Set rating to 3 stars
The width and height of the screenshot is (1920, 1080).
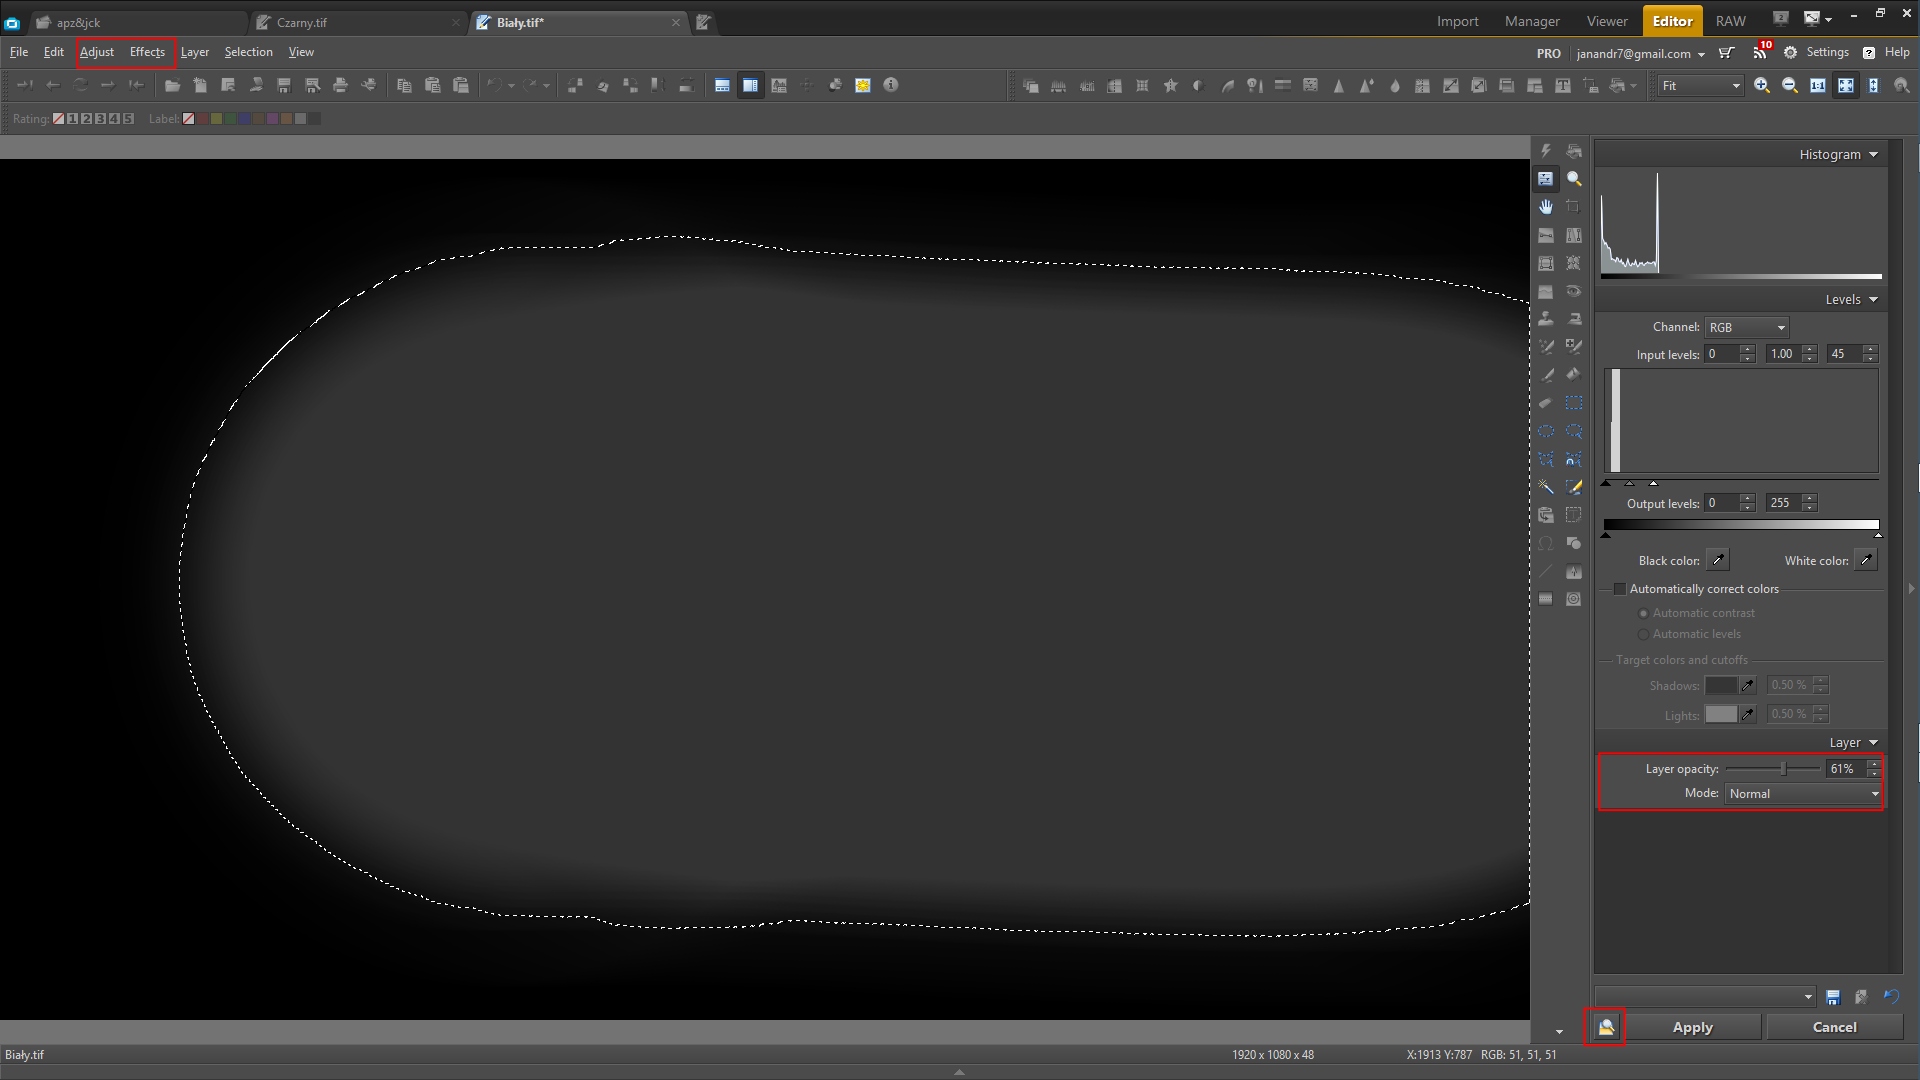tap(100, 119)
